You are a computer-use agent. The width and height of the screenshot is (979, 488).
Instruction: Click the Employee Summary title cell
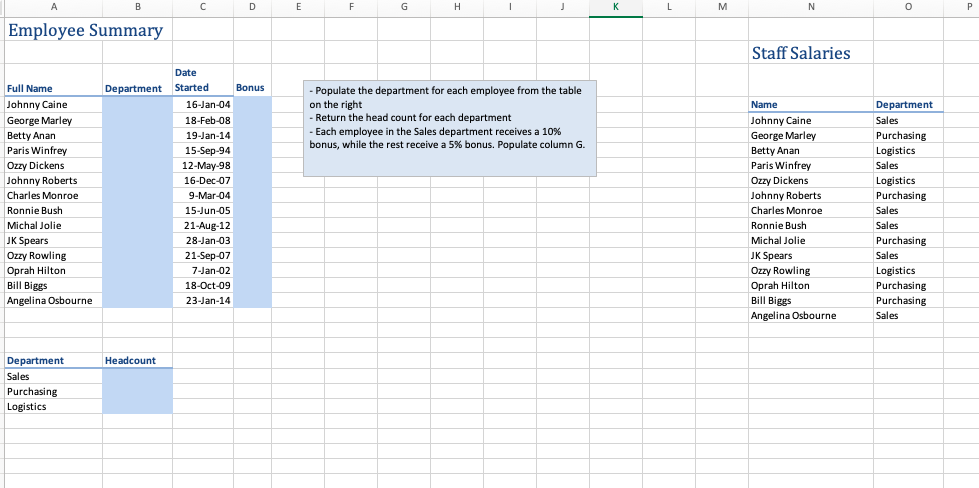85,30
